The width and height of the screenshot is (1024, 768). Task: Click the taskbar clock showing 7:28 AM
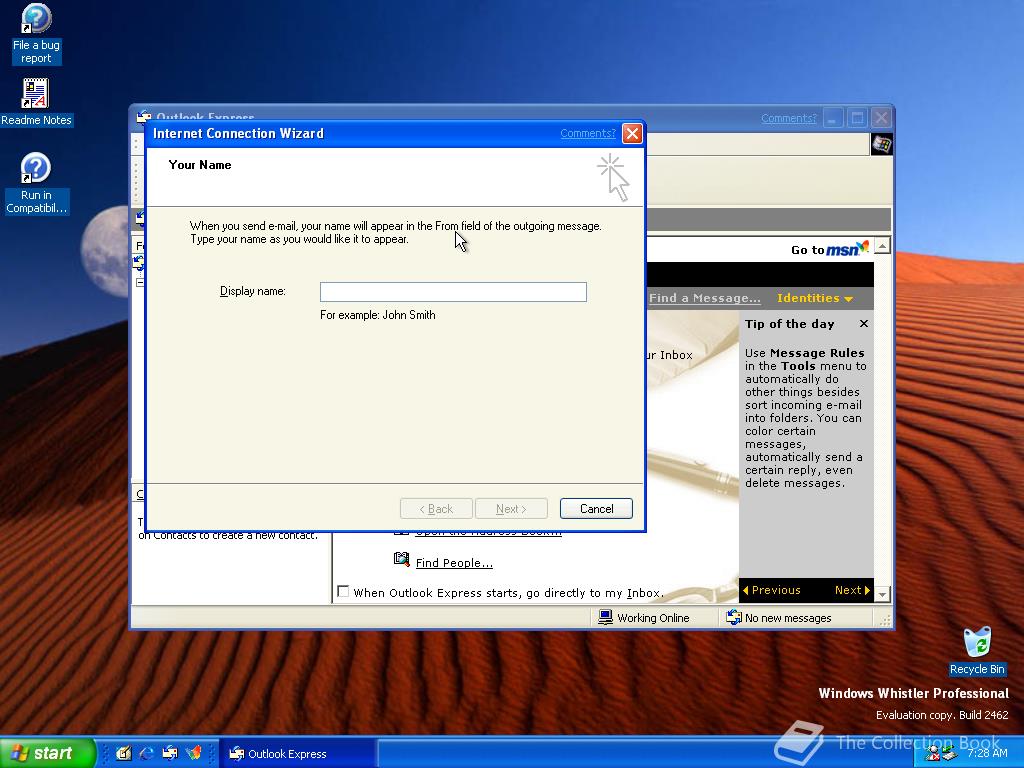987,753
